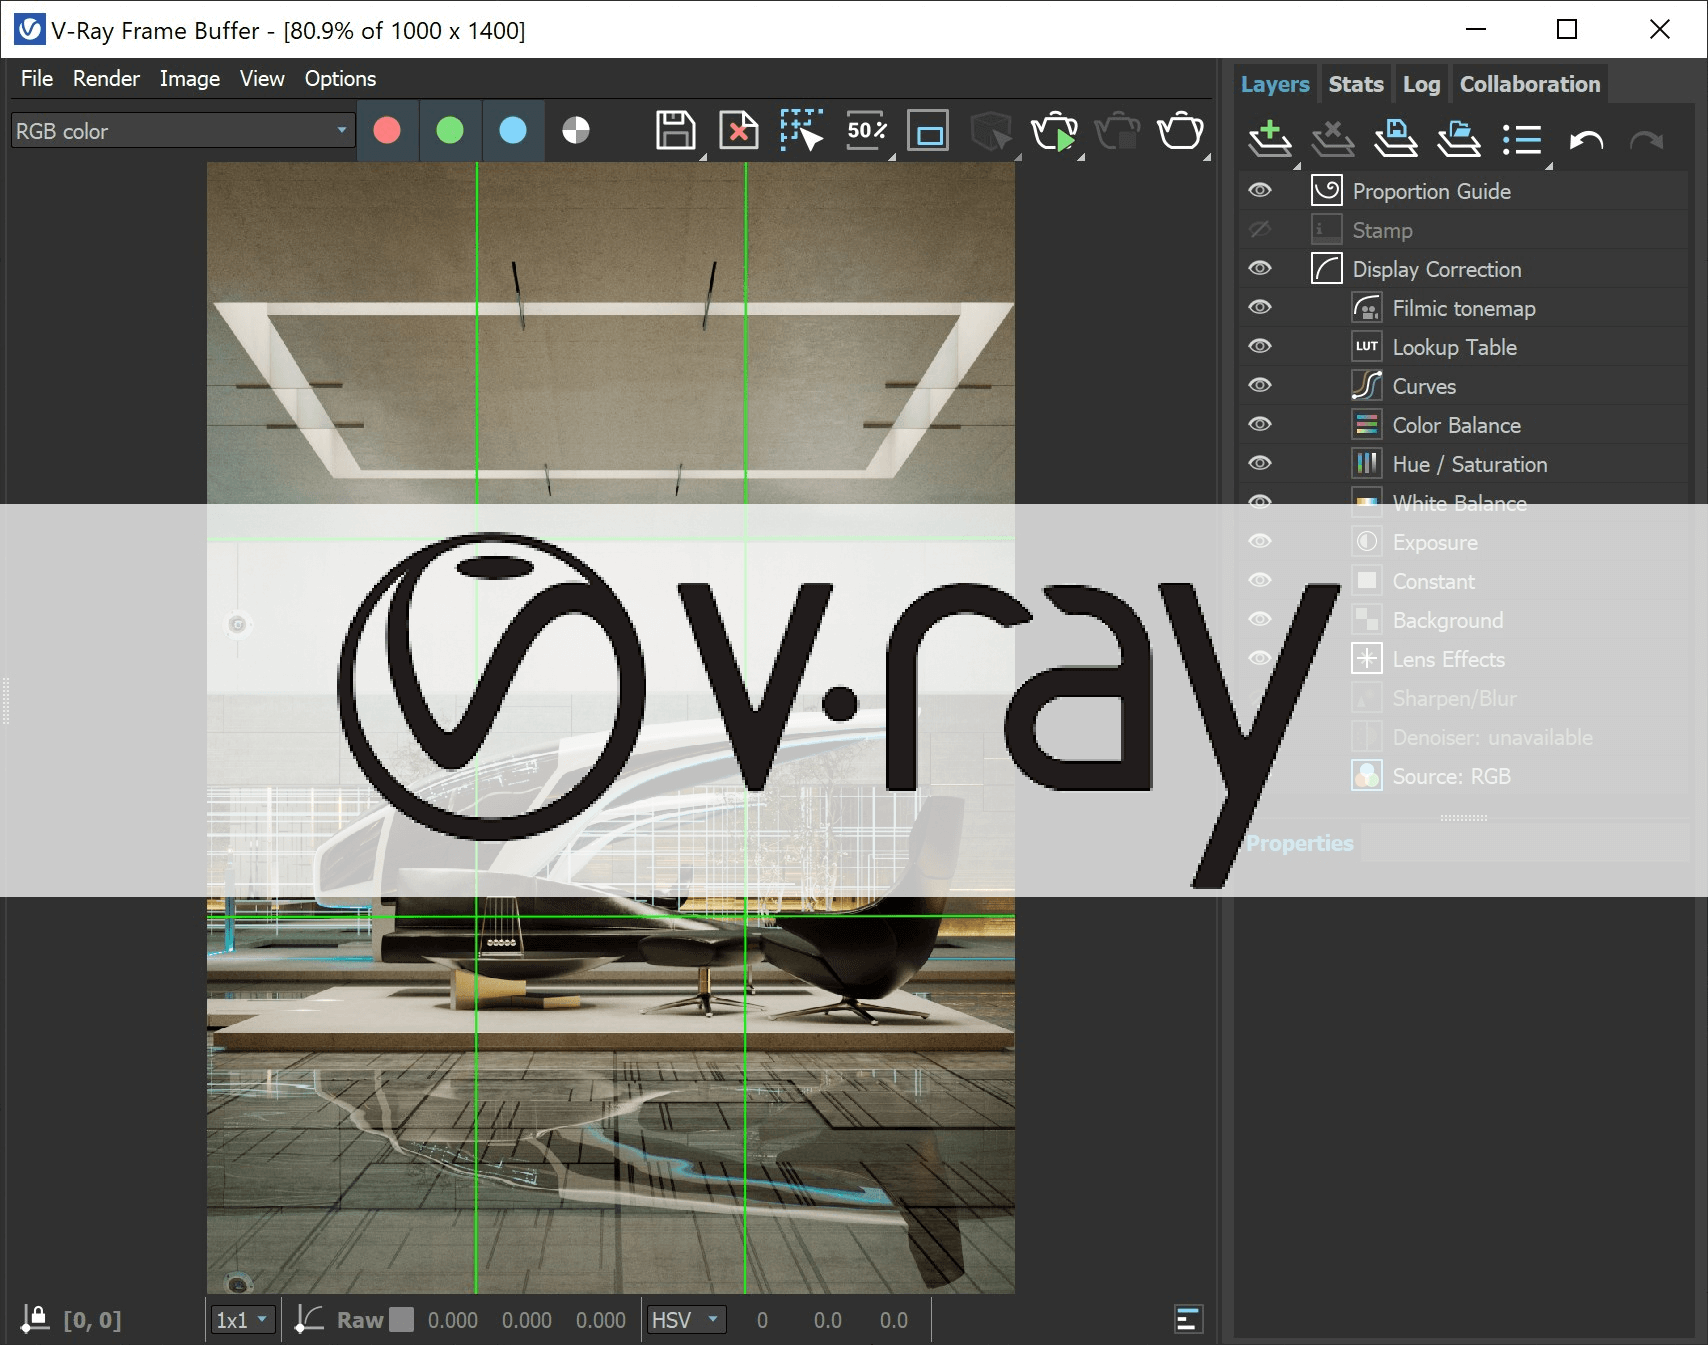Viewport: 1708px width, 1345px height.
Task: Start interactive rendering with the teapot play icon
Action: (x=1054, y=131)
